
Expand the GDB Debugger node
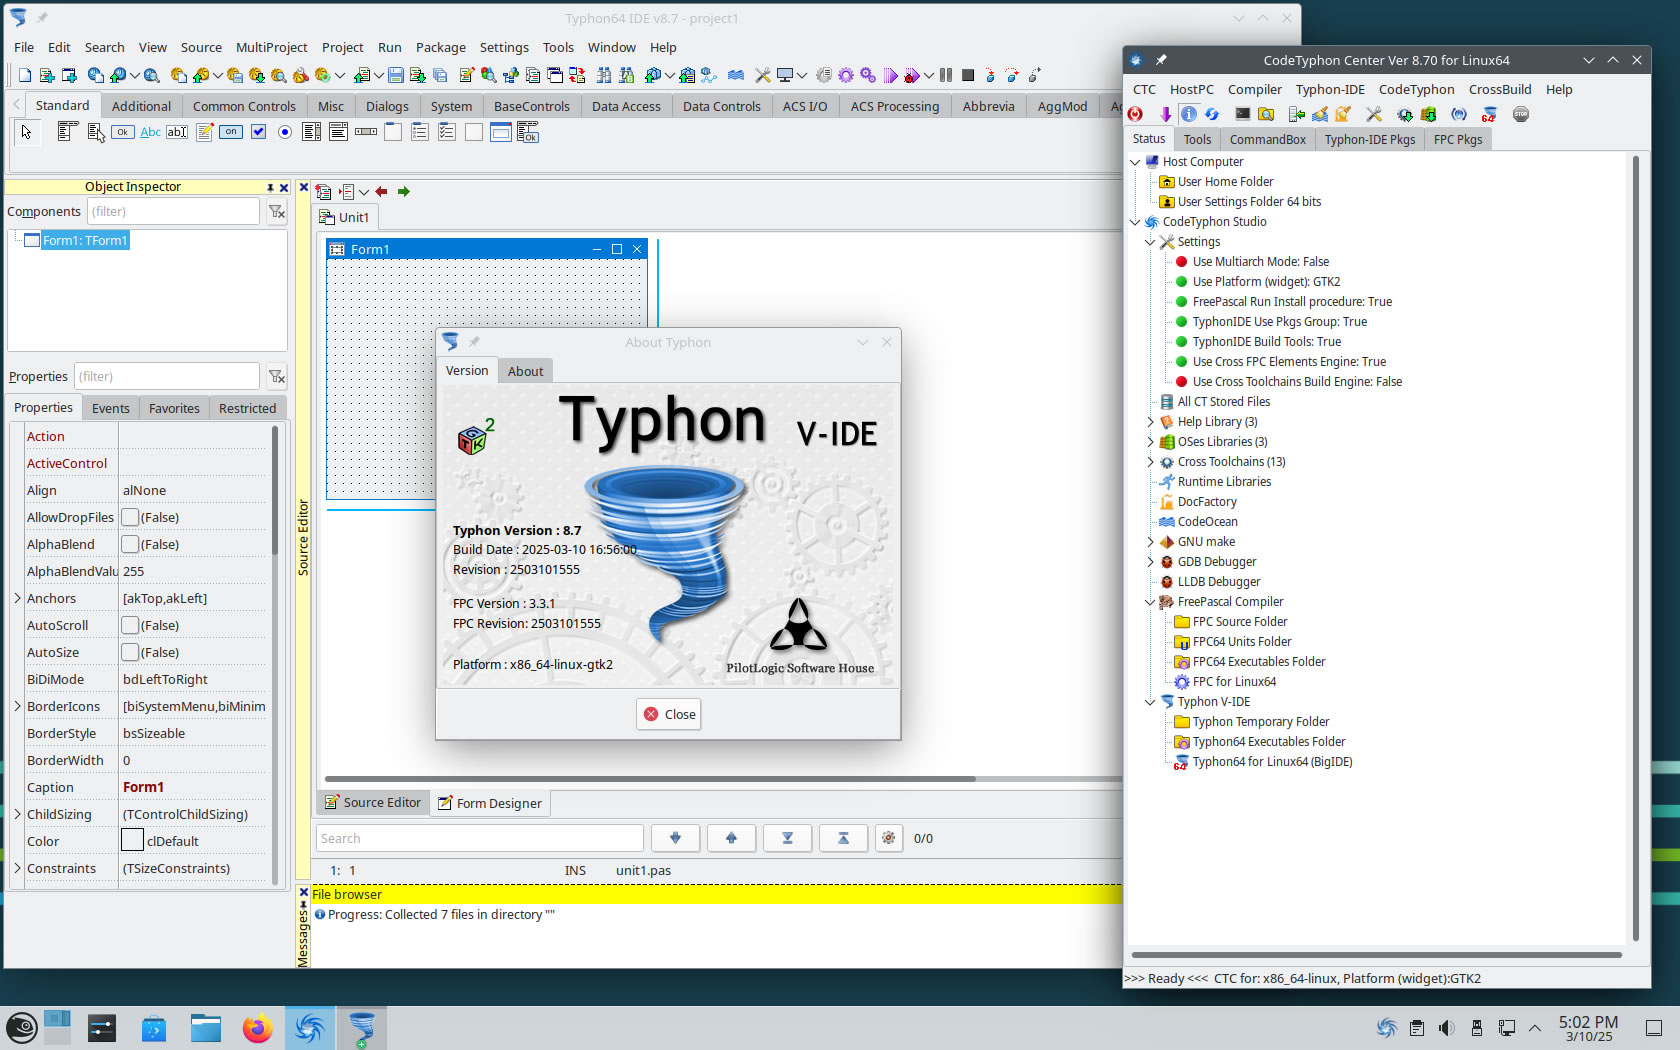tap(1150, 561)
